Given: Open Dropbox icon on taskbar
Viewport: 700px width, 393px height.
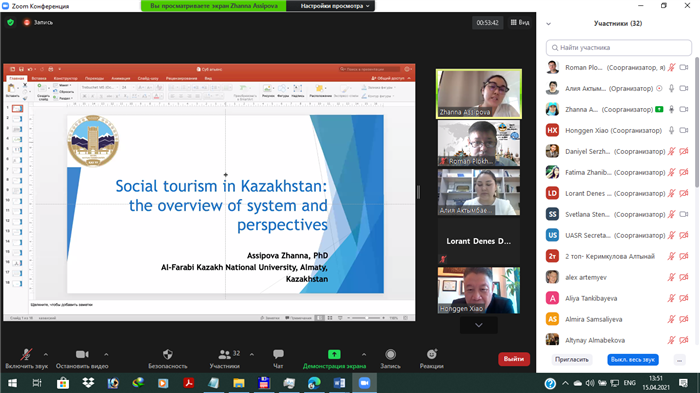Looking at the screenshot, I should tap(88, 383).
